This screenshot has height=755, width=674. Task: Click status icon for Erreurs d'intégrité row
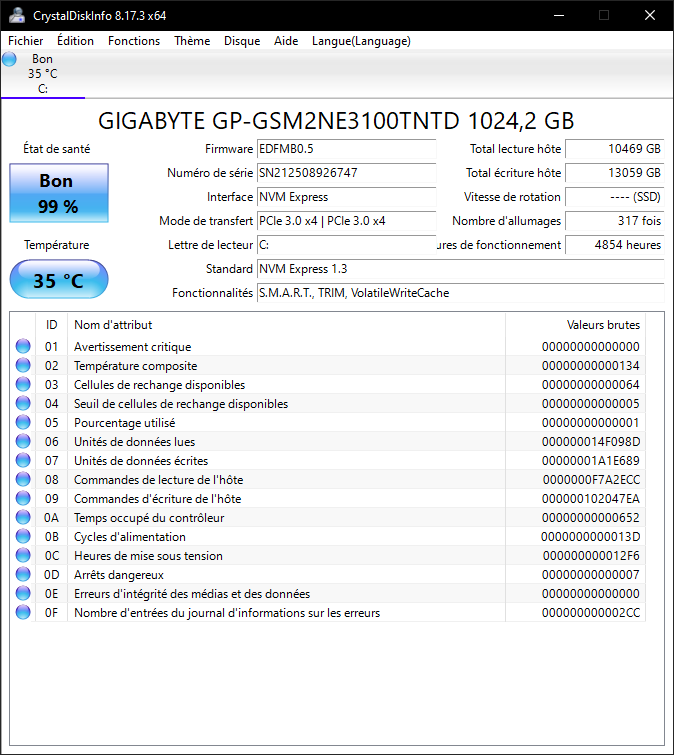tap(23, 594)
